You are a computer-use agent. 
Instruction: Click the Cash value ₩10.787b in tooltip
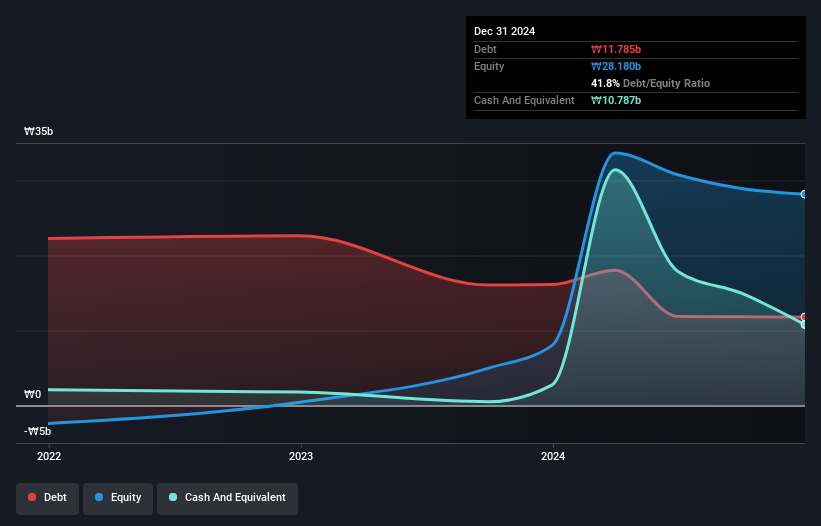pyautogui.click(x=616, y=100)
